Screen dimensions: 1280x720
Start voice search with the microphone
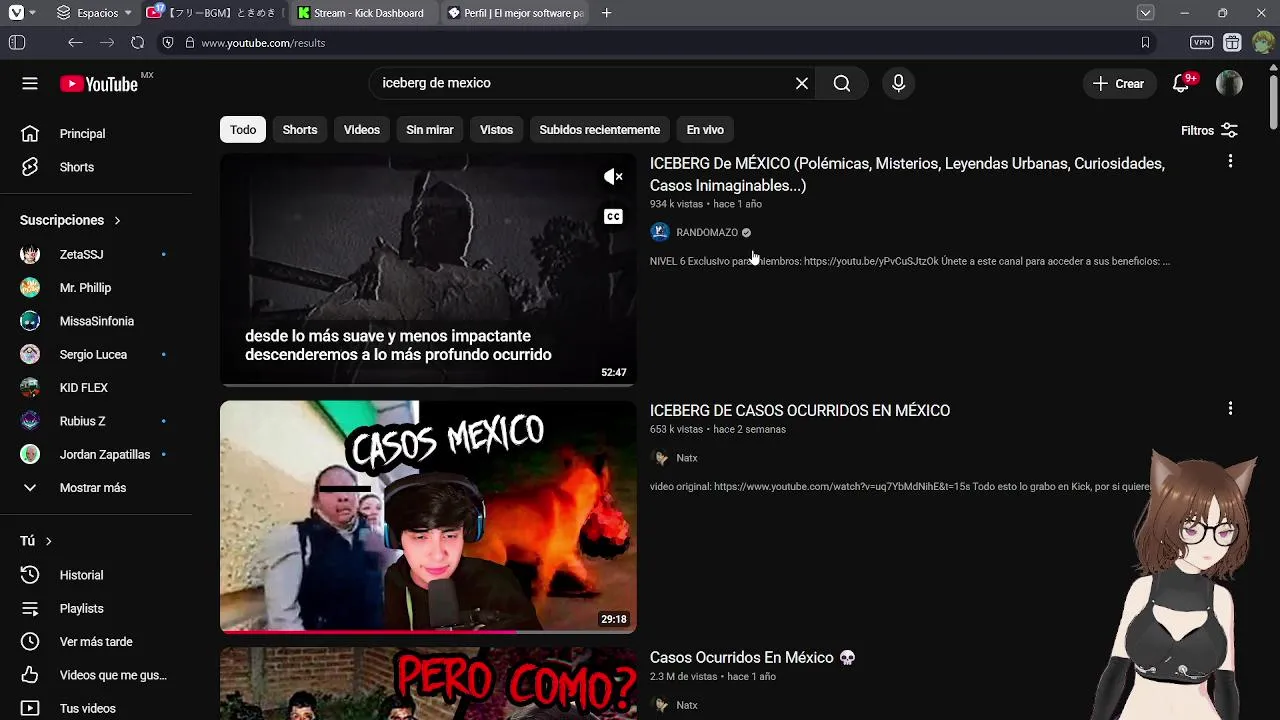(x=898, y=83)
